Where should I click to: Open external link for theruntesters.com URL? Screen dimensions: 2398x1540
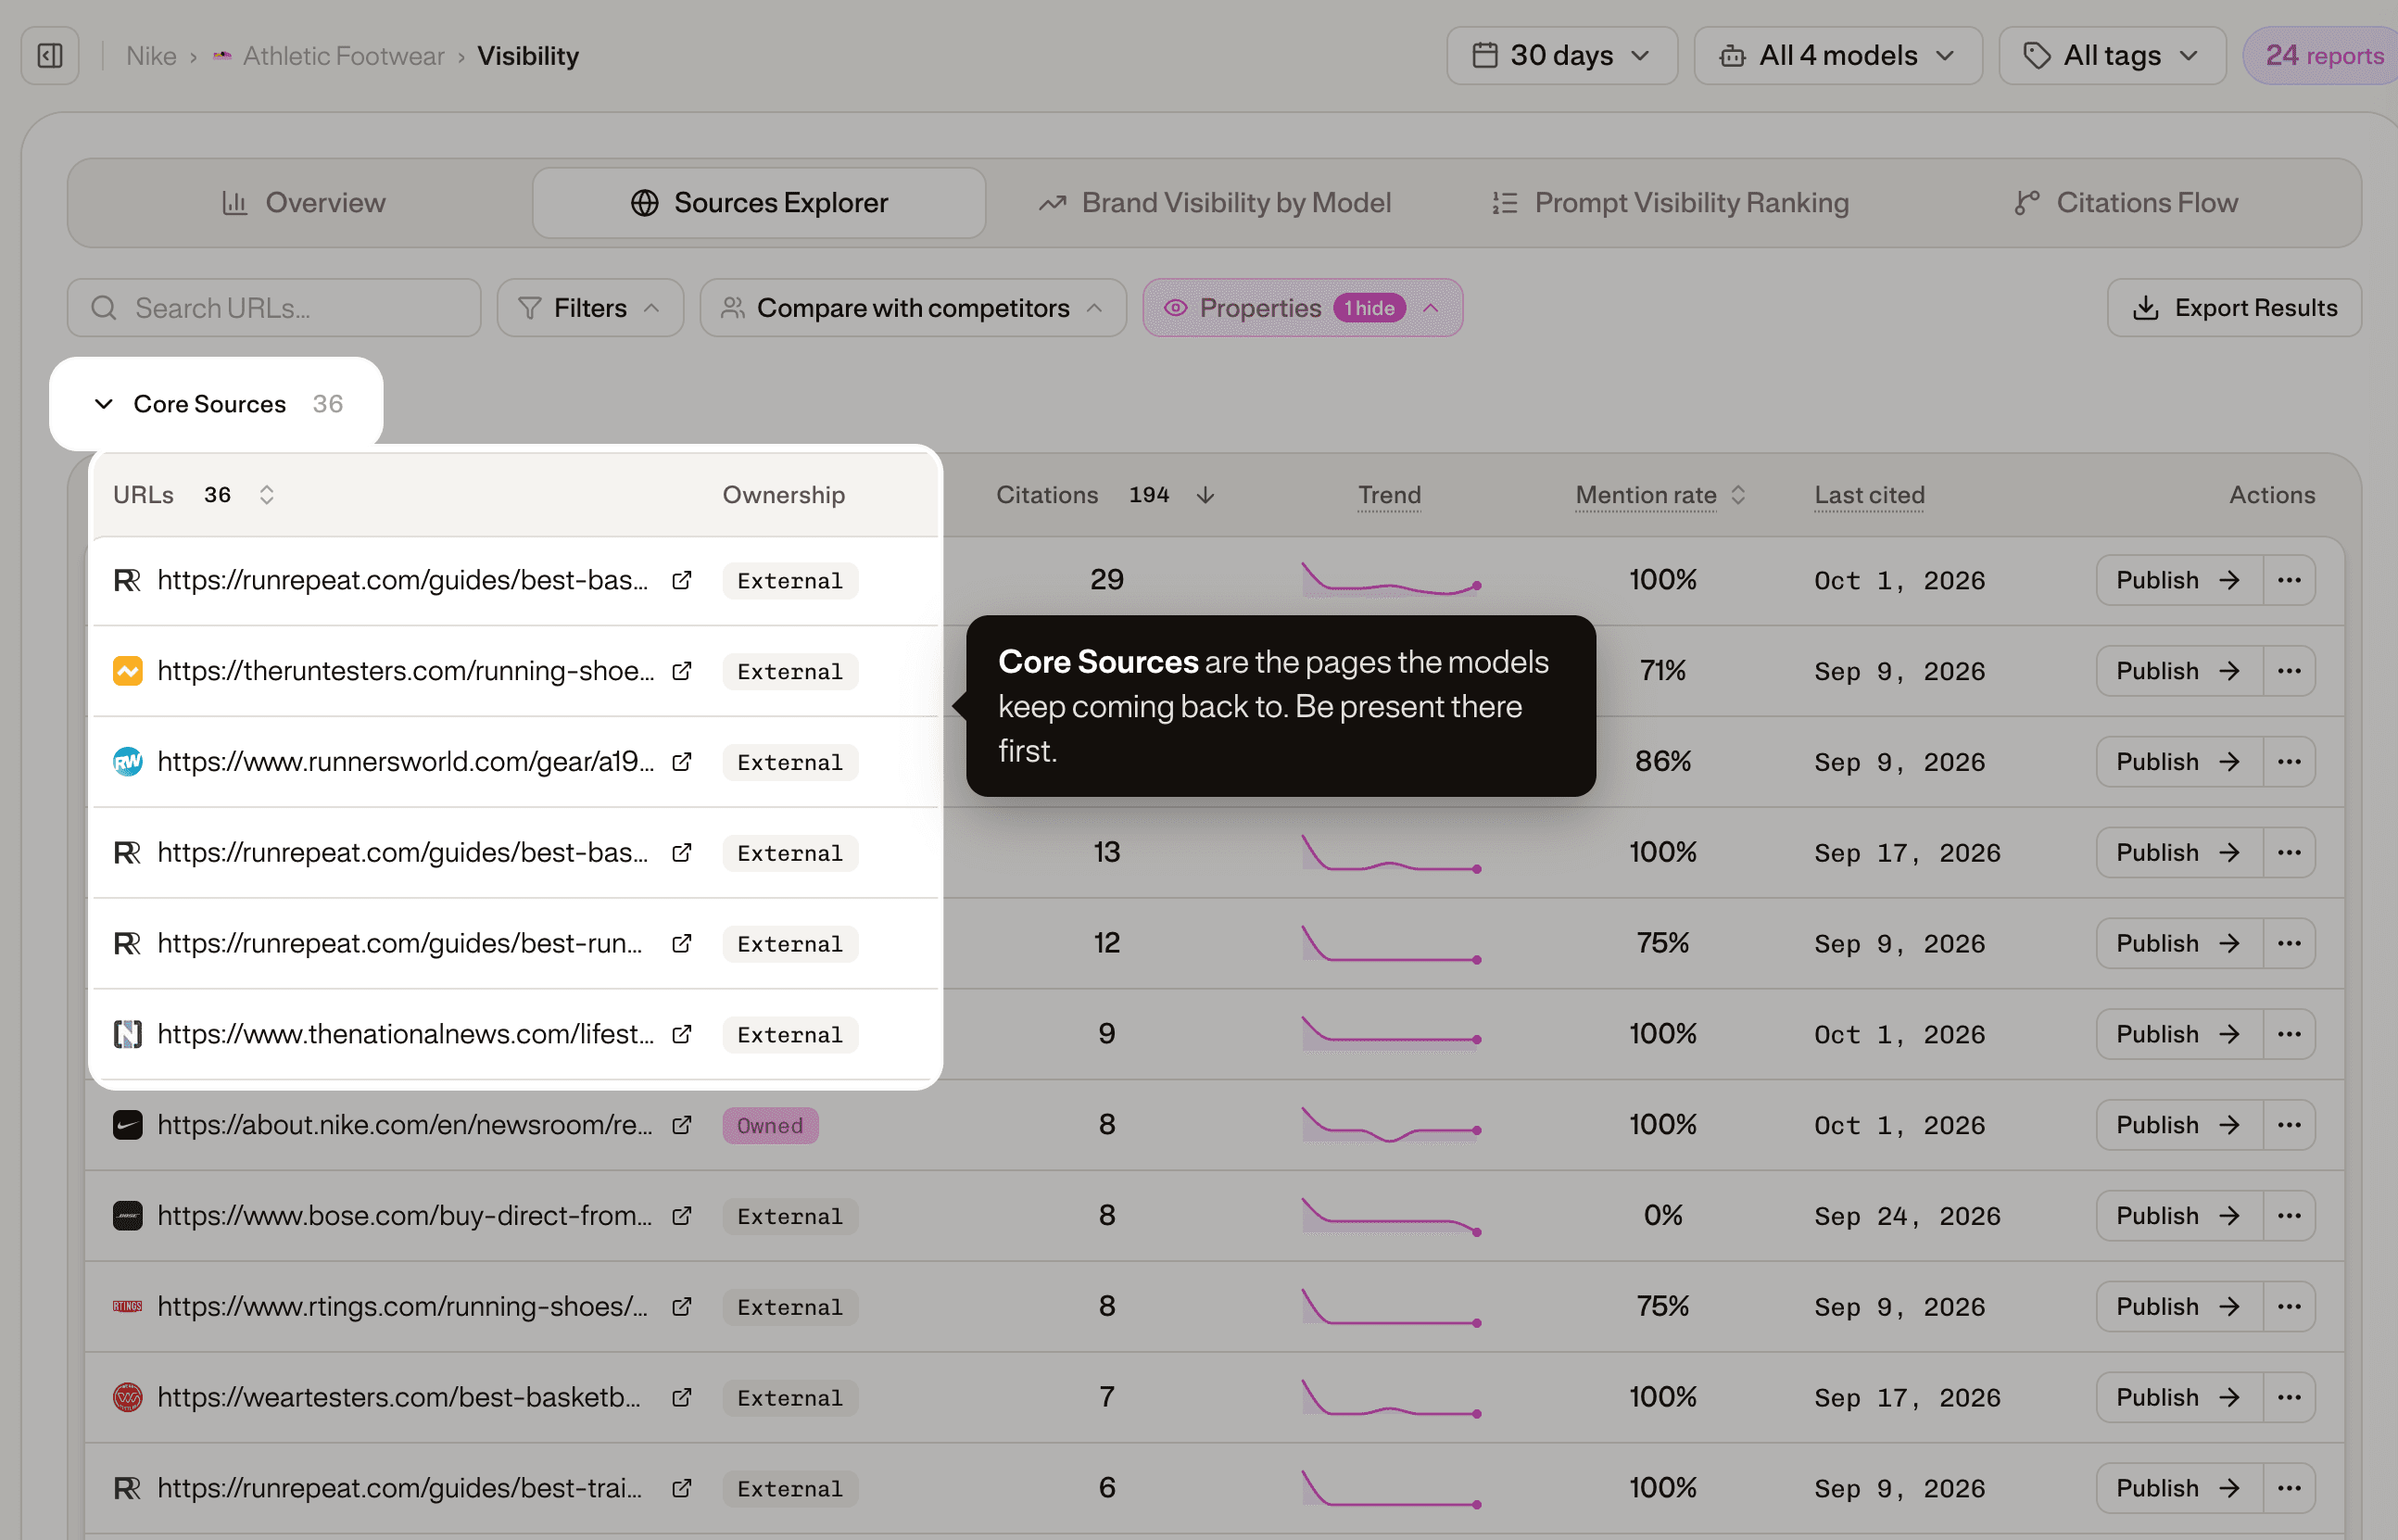(x=682, y=671)
